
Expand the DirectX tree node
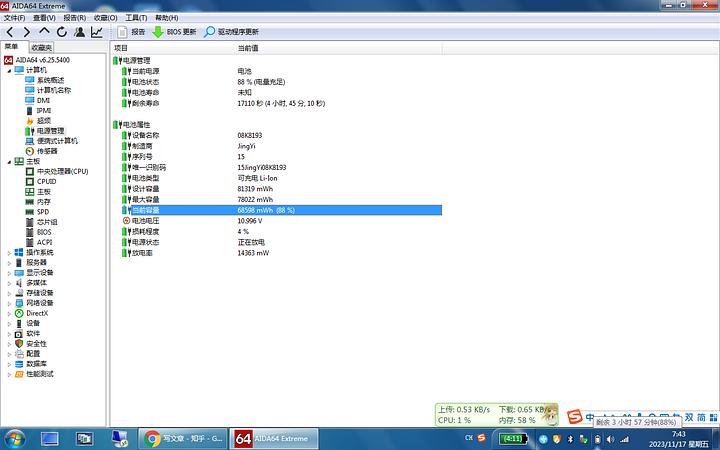click(9, 313)
